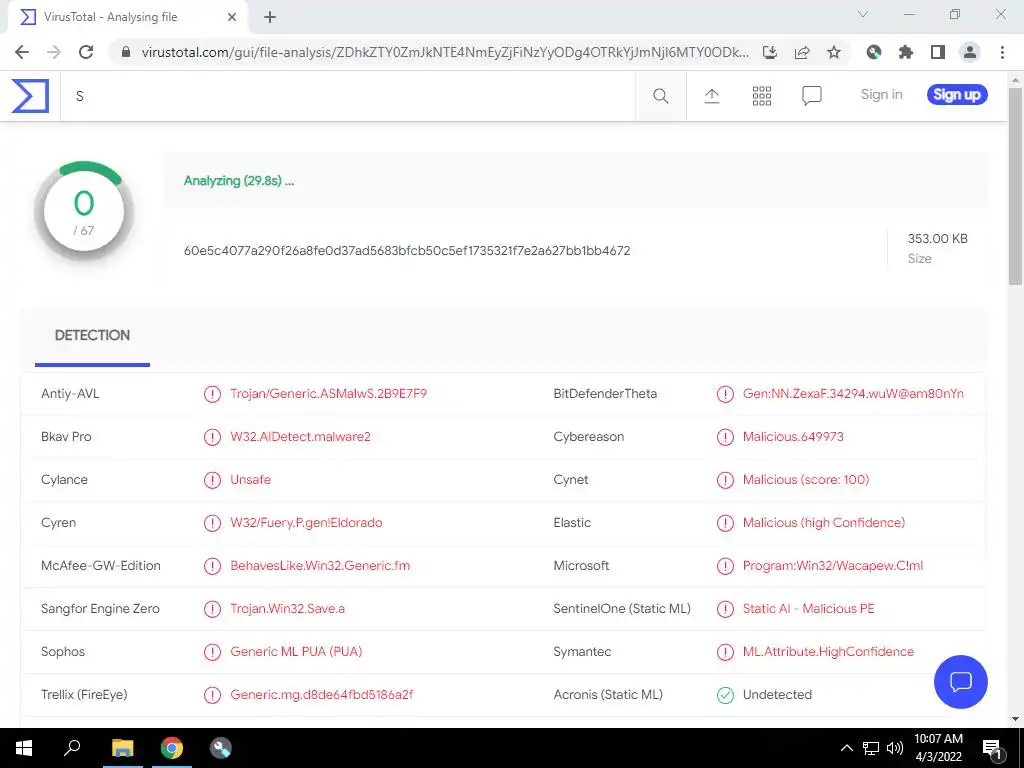Click the Chrome back arrow
This screenshot has height=768, width=1024.
pos(22,52)
